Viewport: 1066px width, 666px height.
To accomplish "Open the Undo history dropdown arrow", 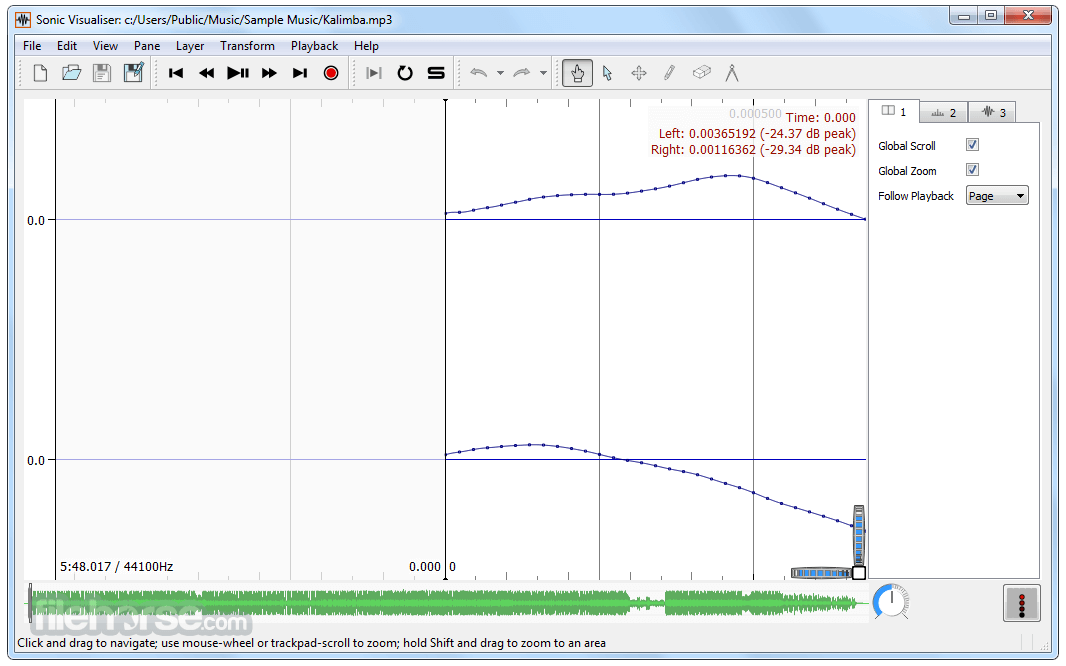I will pos(500,73).
